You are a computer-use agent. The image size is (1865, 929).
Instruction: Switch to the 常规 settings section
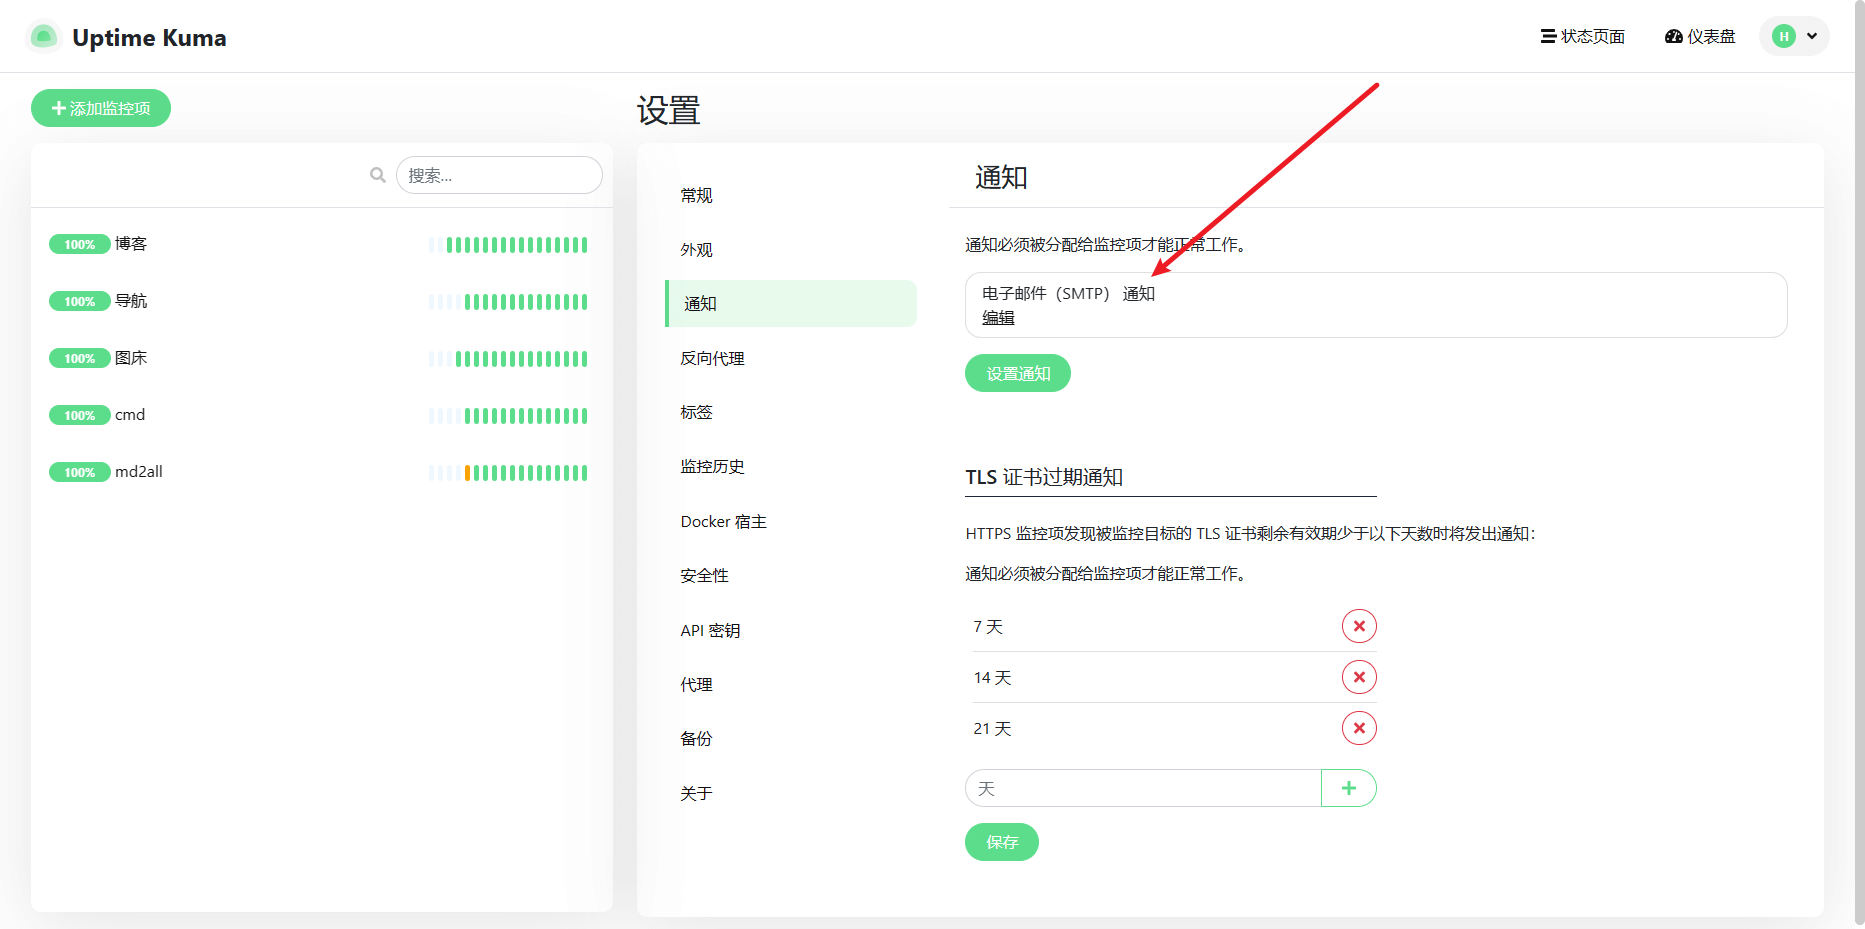tap(697, 195)
